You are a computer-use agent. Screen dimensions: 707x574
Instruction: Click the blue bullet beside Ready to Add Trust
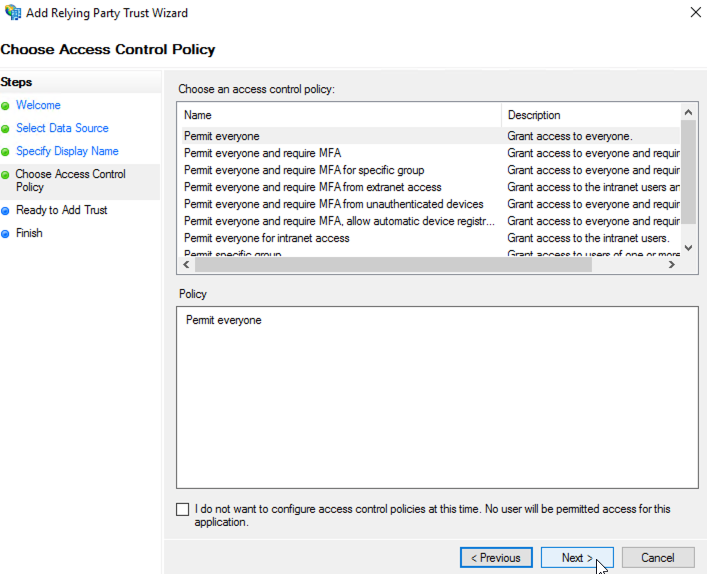(6, 211)
